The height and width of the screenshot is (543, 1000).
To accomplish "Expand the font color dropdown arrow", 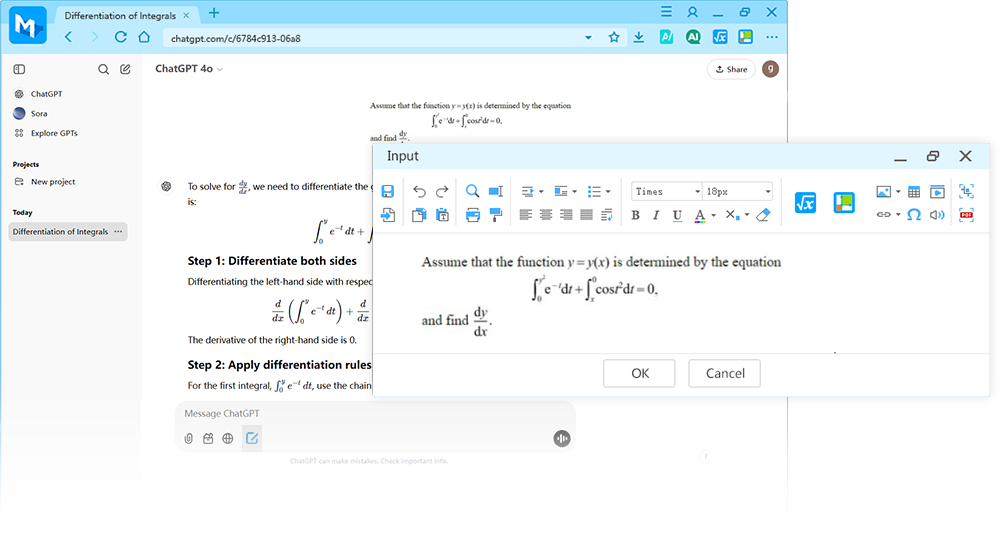I will [x=714, y=215].
